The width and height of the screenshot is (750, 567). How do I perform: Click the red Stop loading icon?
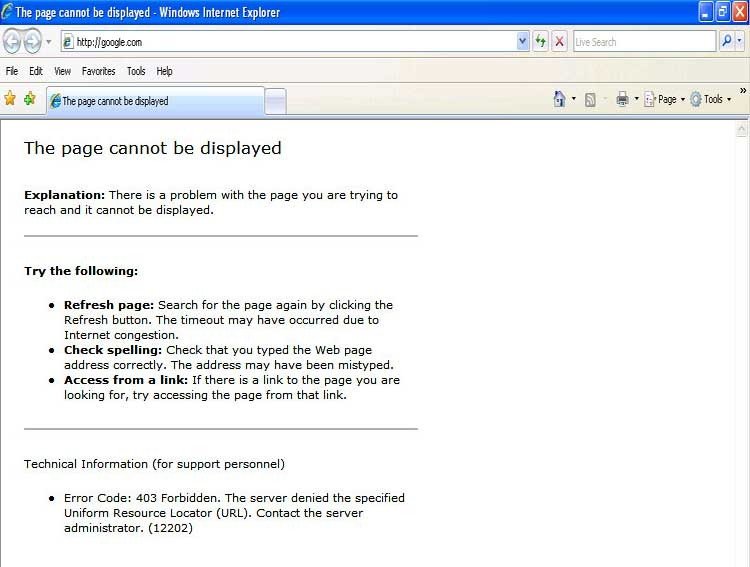click(x=559, y=41)
